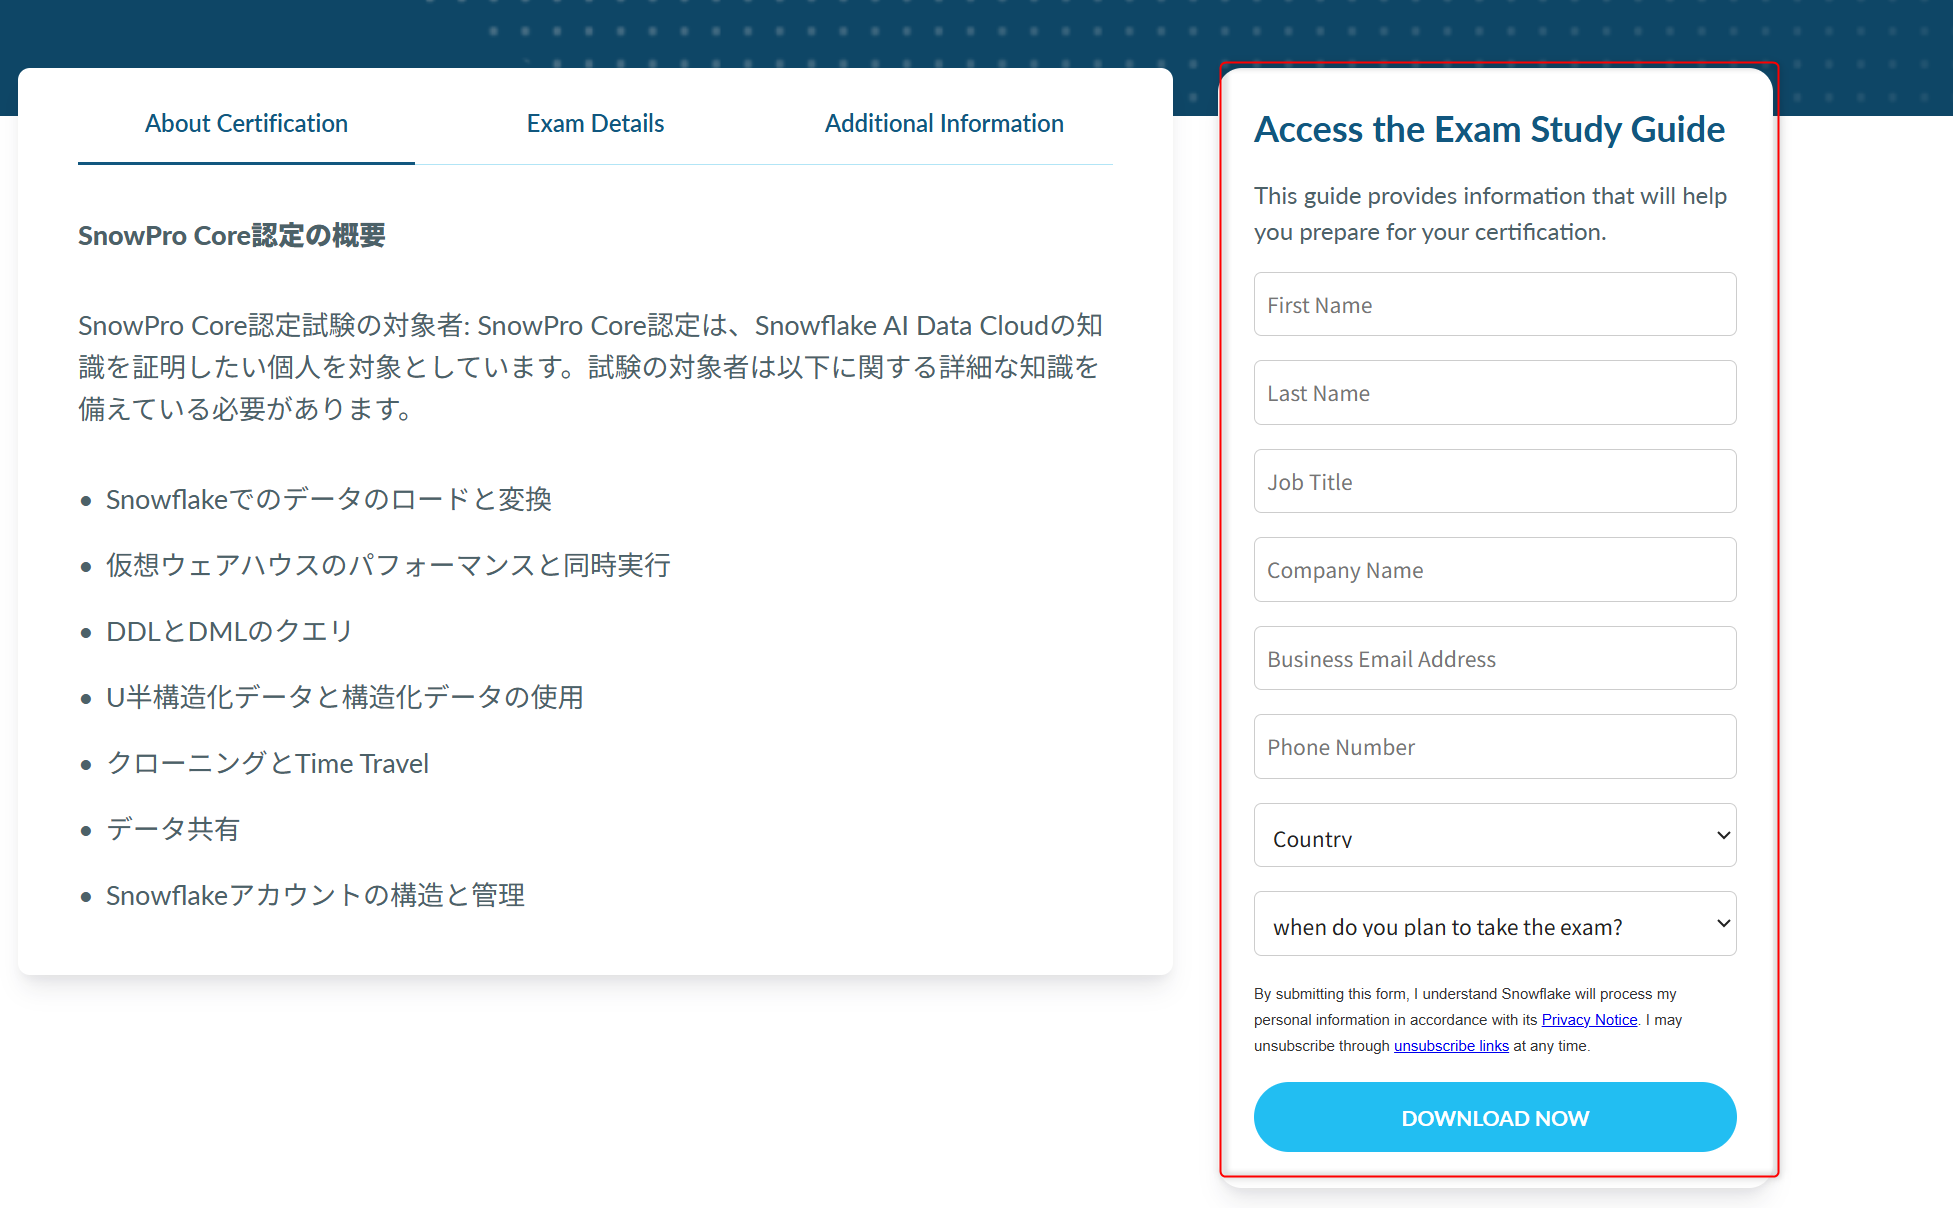Viewport: 1953px width, 1208px height.
Task: Select the Company Name field
Action: tap(1495, 570)
